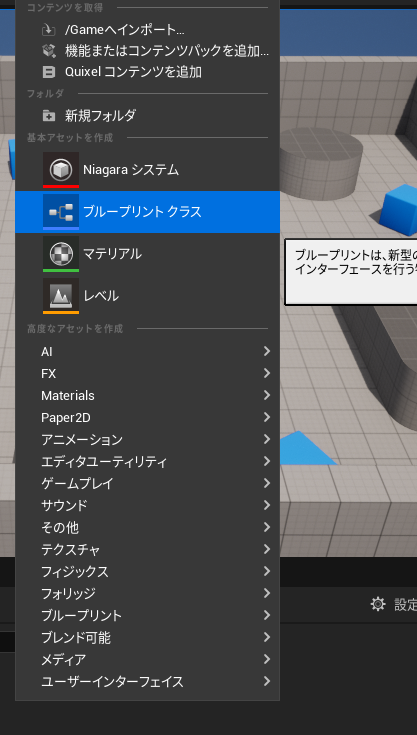Click the gray cylinder in the viewport
Screen dimensions: 417x735
(321, 162)
